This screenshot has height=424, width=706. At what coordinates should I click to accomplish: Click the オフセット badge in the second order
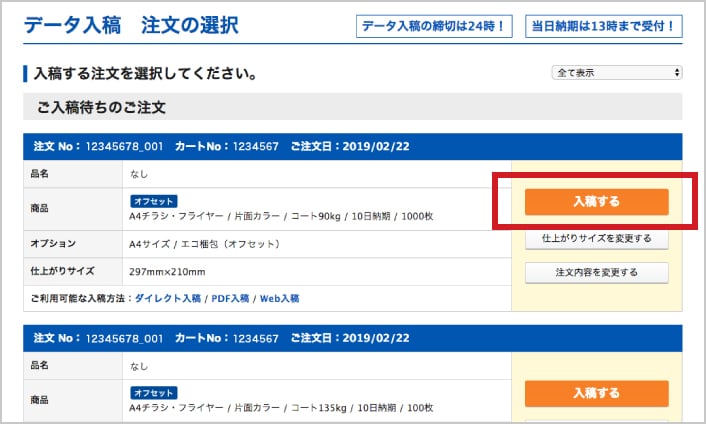tap(153, 392)
